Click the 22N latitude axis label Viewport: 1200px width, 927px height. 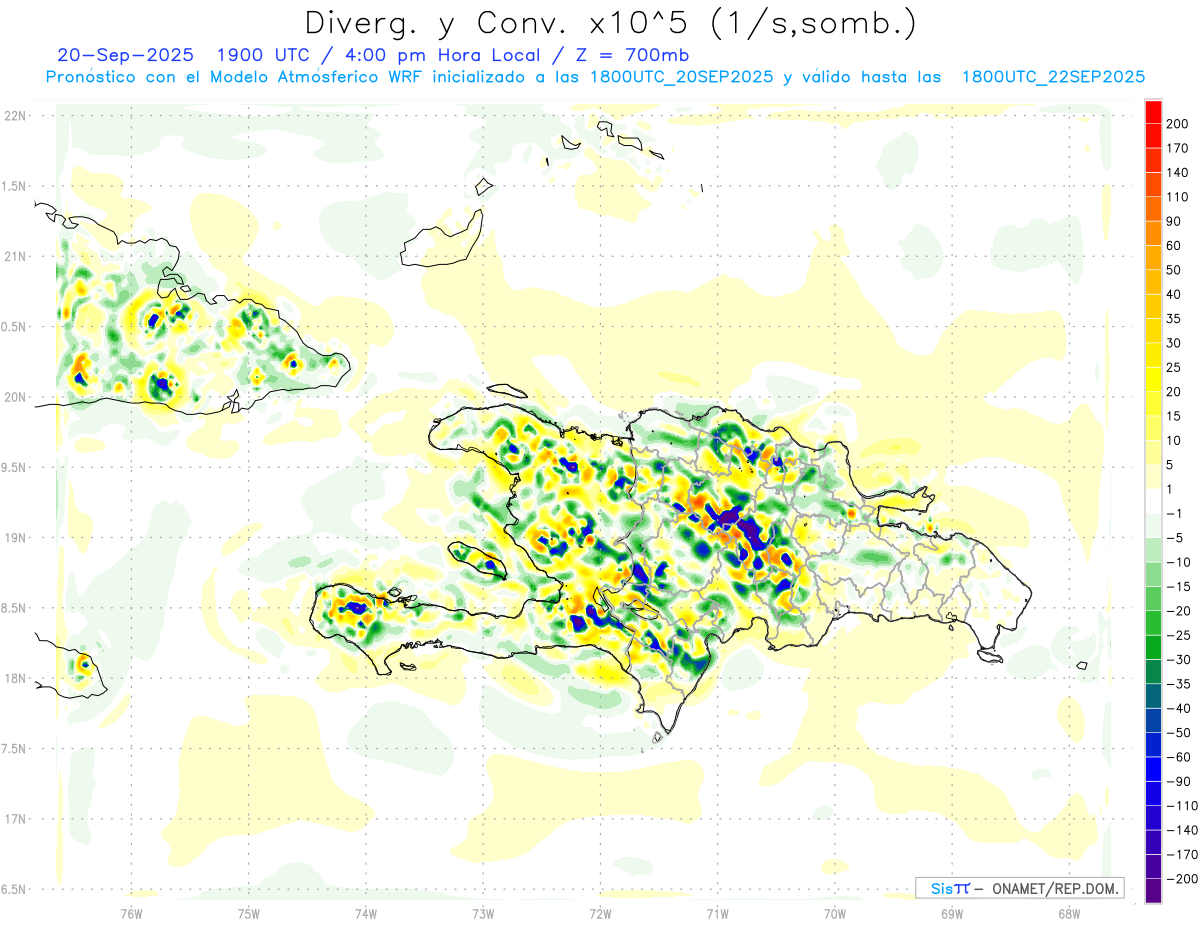point(15,116)
